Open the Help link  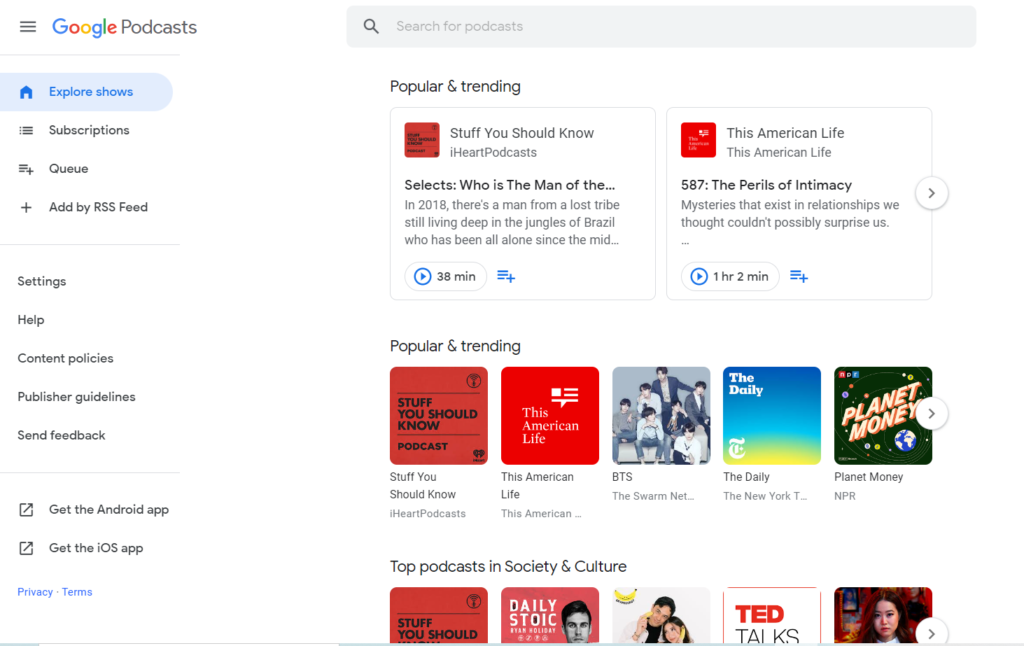[x=31, y=320]
